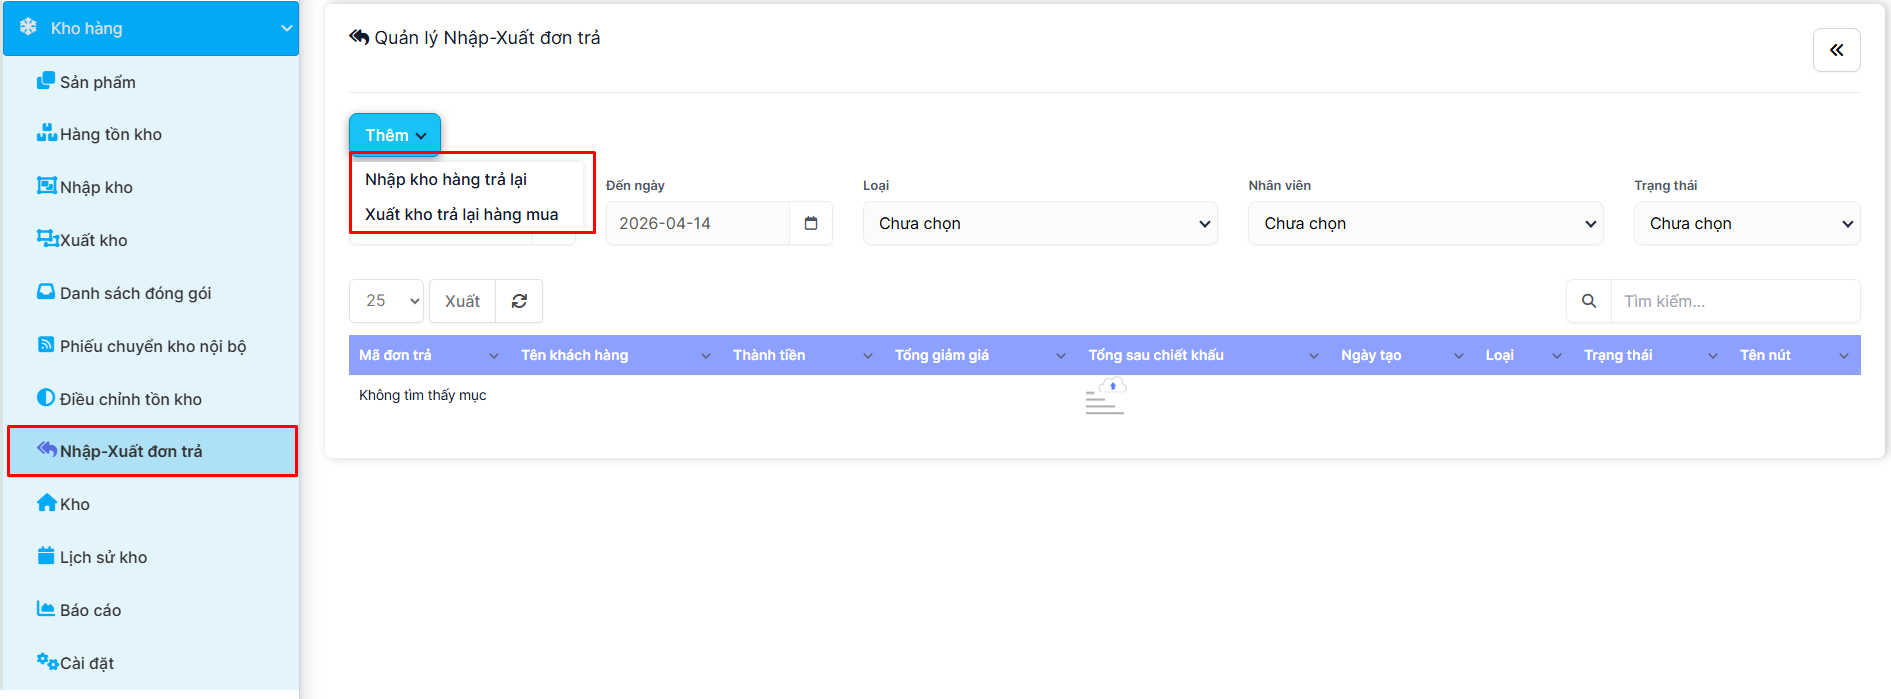Open Điều chỉnh tồn kho section
The width and height of the screenshot is (1891, 699).
(x=130, y=399)
